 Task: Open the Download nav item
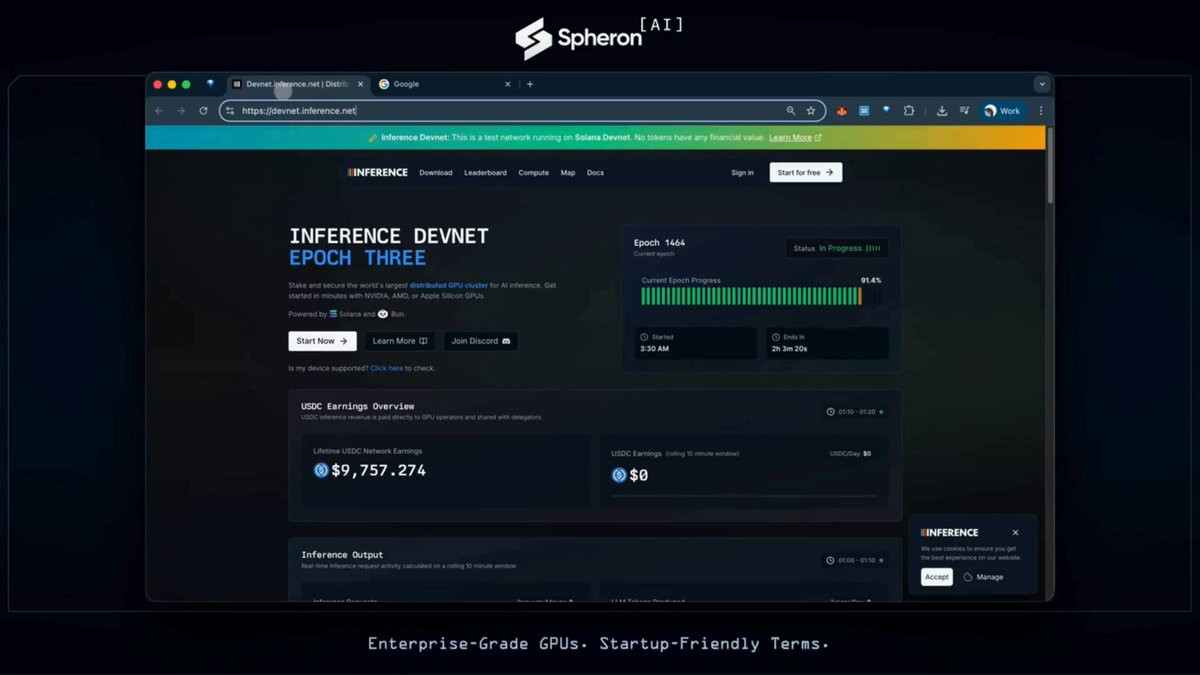tap(436, 173)
